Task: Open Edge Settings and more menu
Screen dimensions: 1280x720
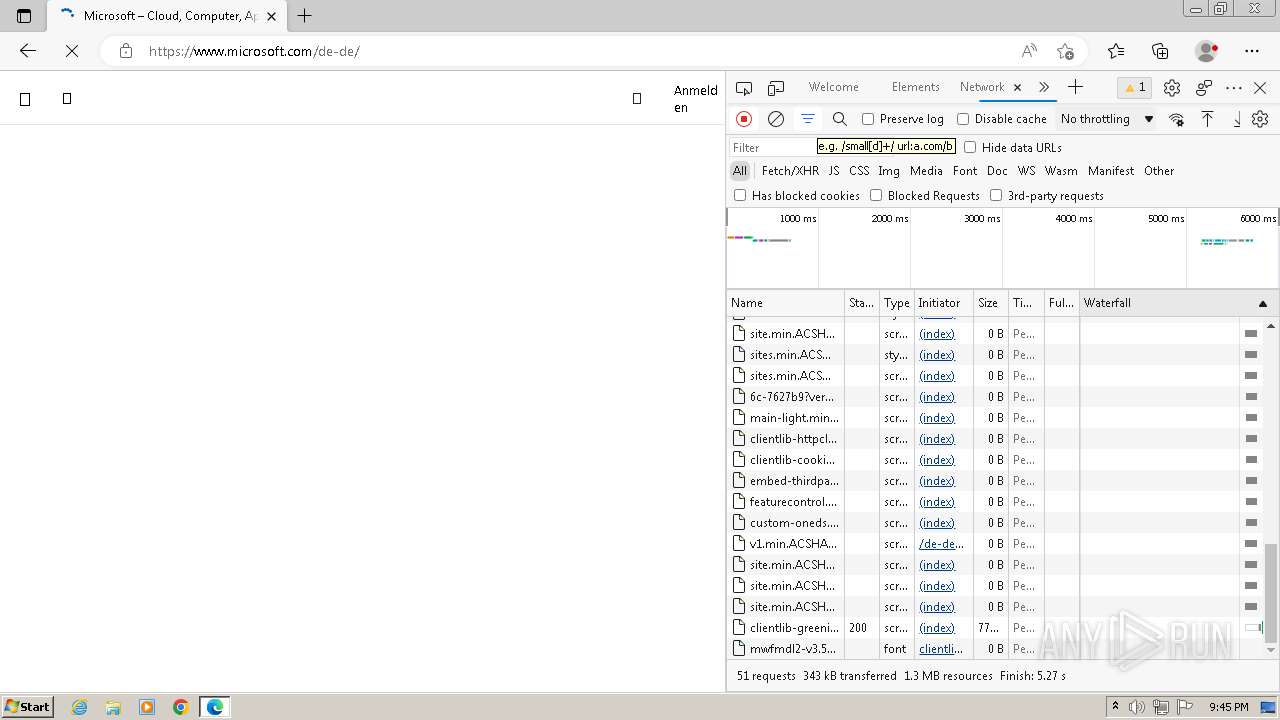Action: pos(1252,51)
